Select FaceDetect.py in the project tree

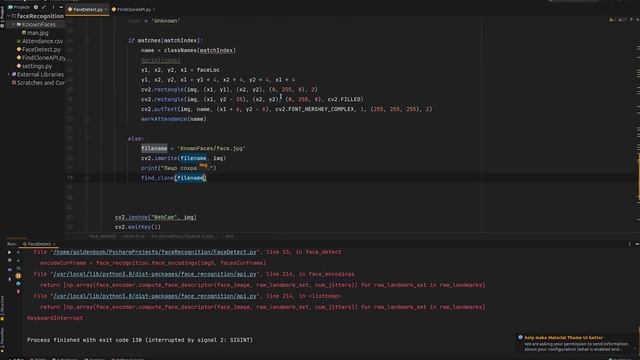[41, 49]
